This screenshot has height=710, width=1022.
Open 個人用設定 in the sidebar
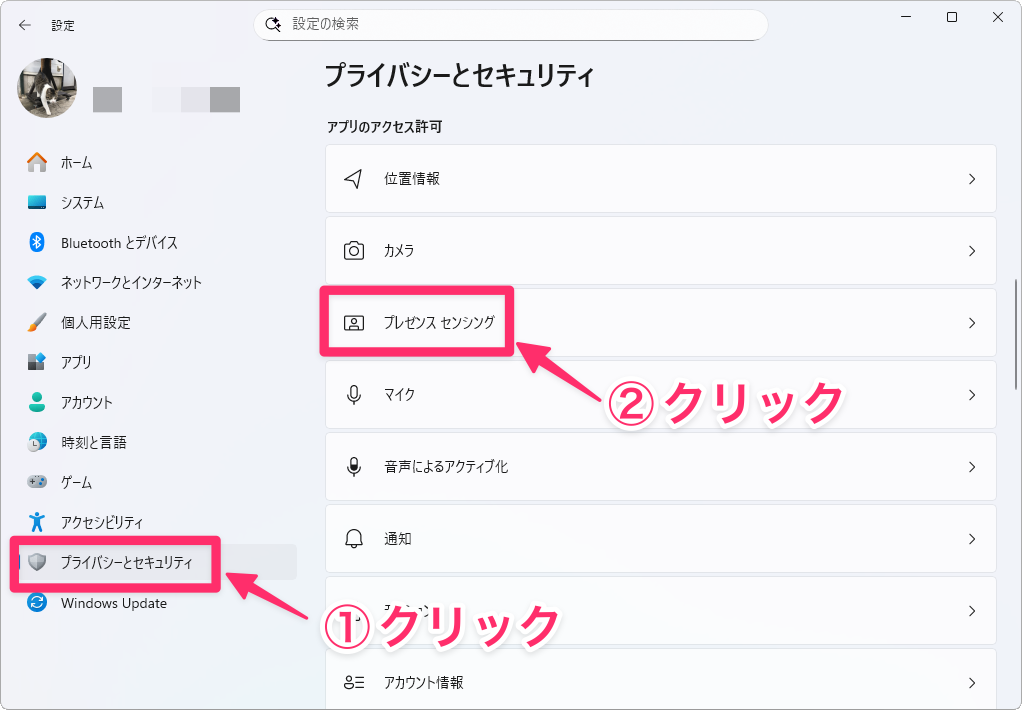coord(95,322)
